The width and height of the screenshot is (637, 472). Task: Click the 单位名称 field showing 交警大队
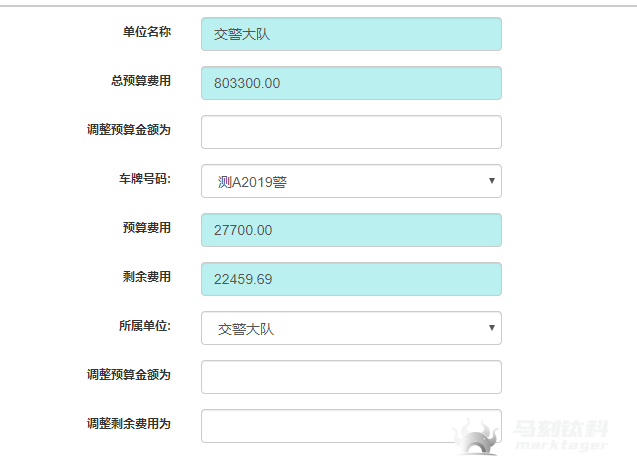click(351, 34)
